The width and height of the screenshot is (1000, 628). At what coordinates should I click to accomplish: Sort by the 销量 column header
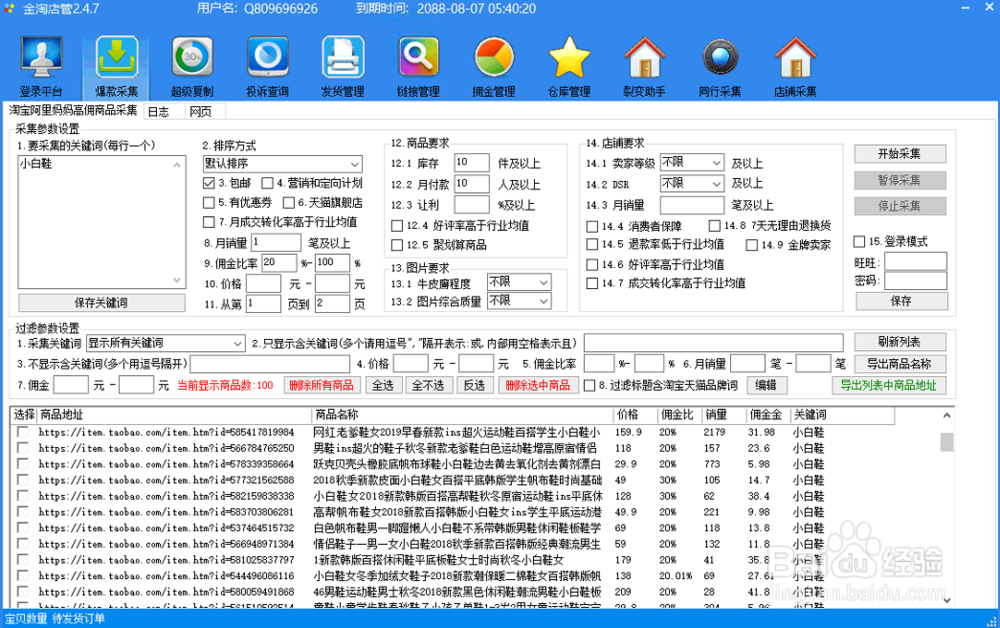(x=723, y=415)
